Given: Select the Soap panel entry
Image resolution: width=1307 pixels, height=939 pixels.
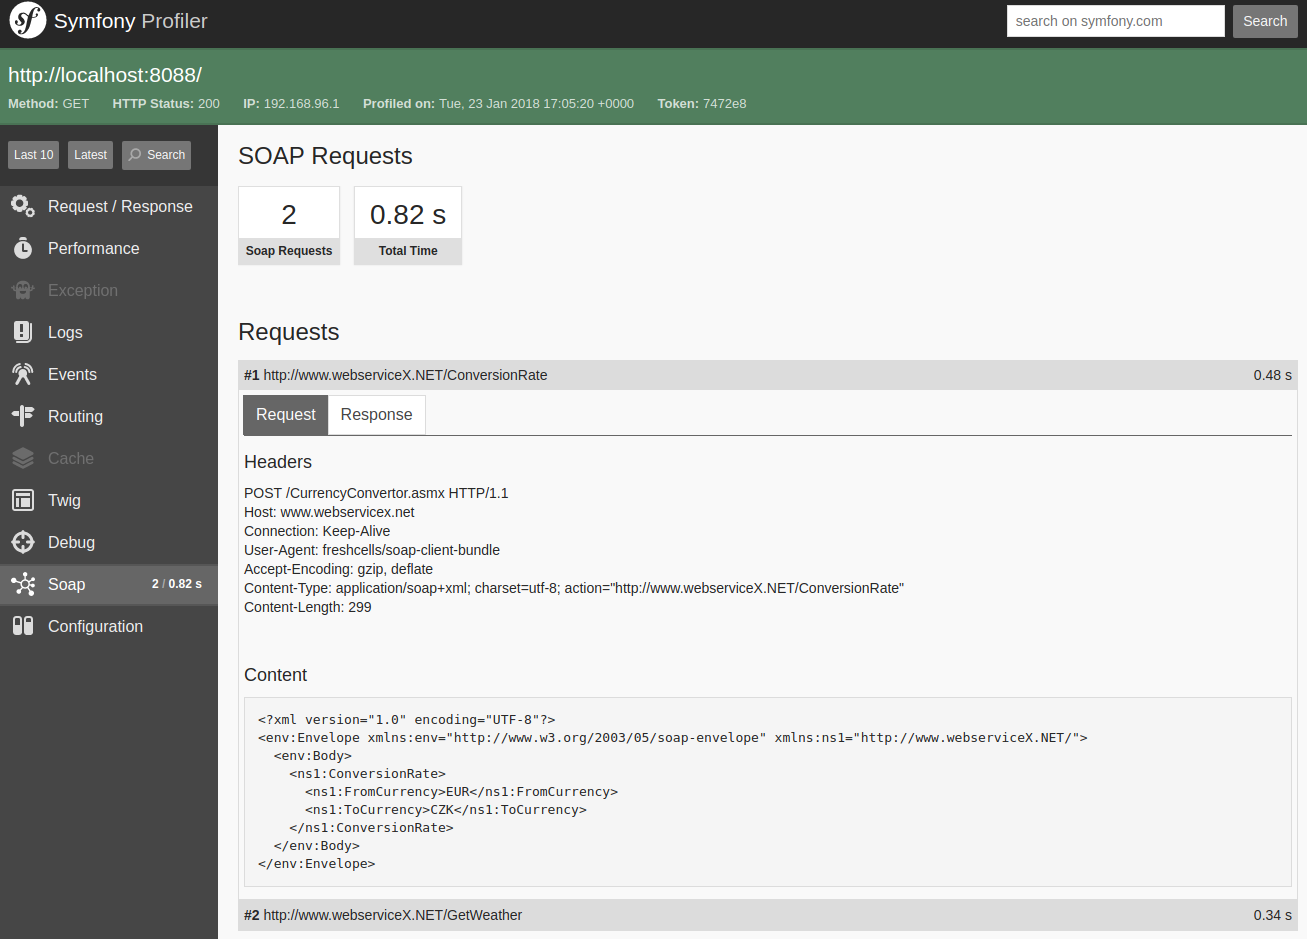Looking at the screenshot, I should coord(109,584).
